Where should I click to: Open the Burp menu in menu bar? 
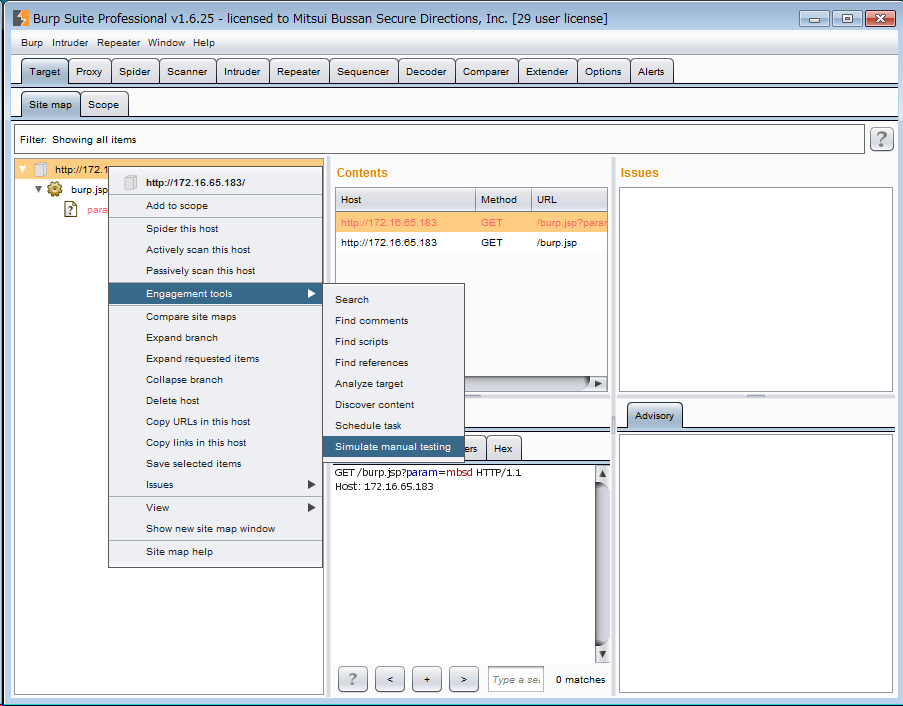tap(32, 43)
